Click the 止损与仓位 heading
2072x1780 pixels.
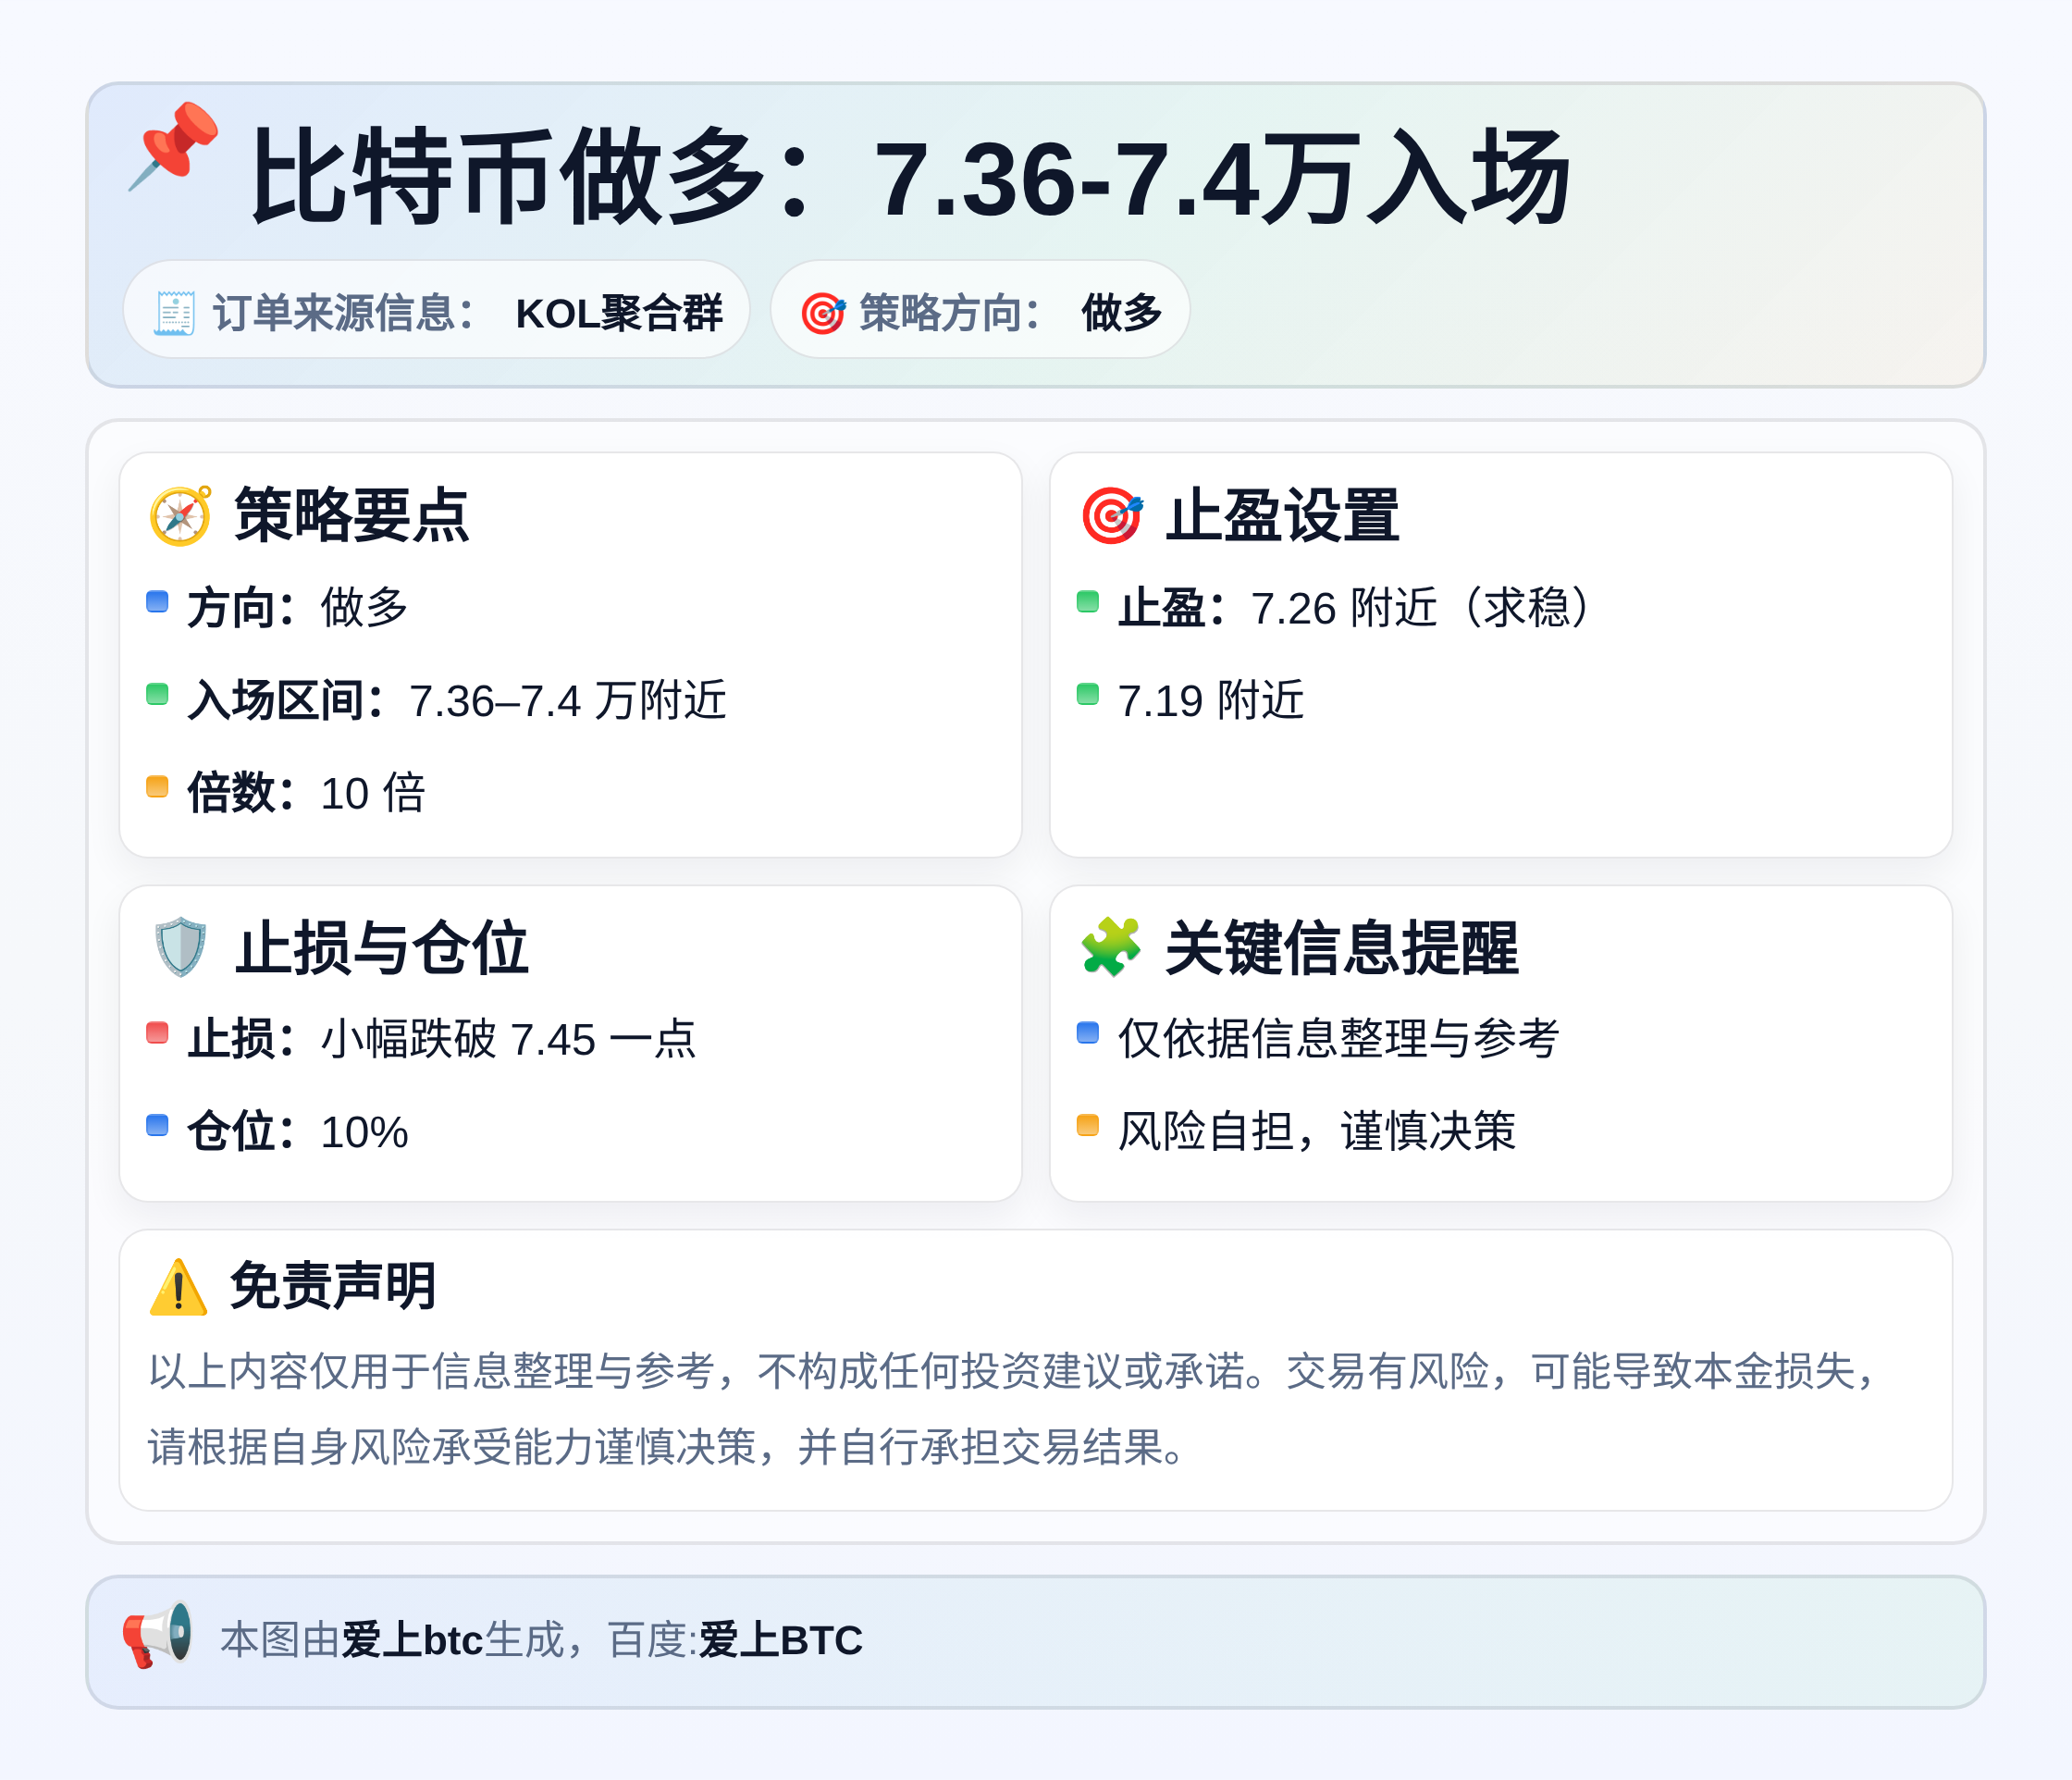point(381,948)
